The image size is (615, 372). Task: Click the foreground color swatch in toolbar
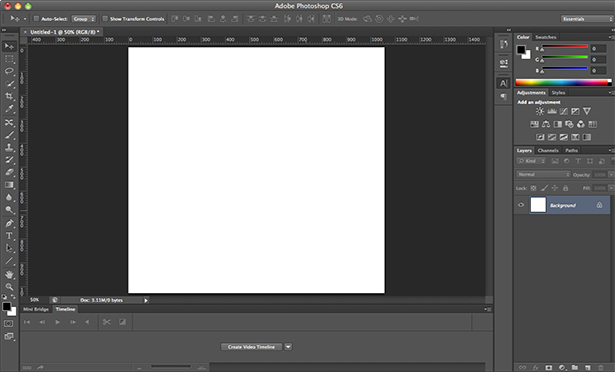7,306
